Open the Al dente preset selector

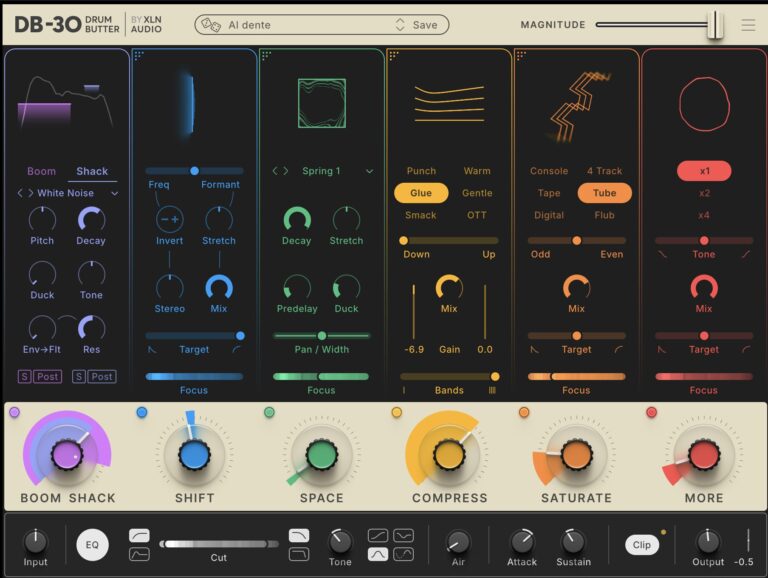click(300, 25)
